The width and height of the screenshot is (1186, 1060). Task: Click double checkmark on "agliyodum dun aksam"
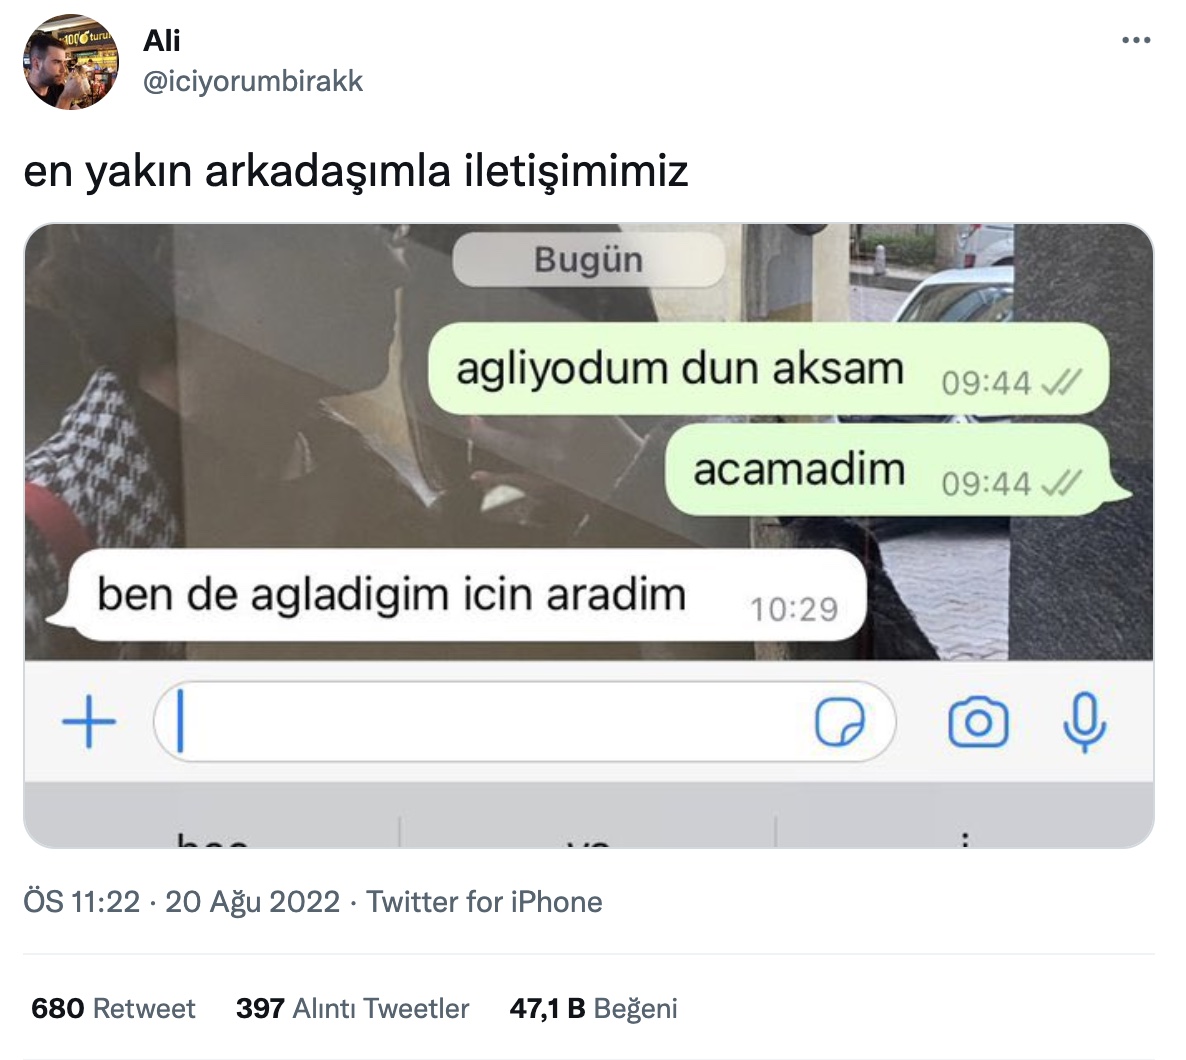pos(1061,382)
